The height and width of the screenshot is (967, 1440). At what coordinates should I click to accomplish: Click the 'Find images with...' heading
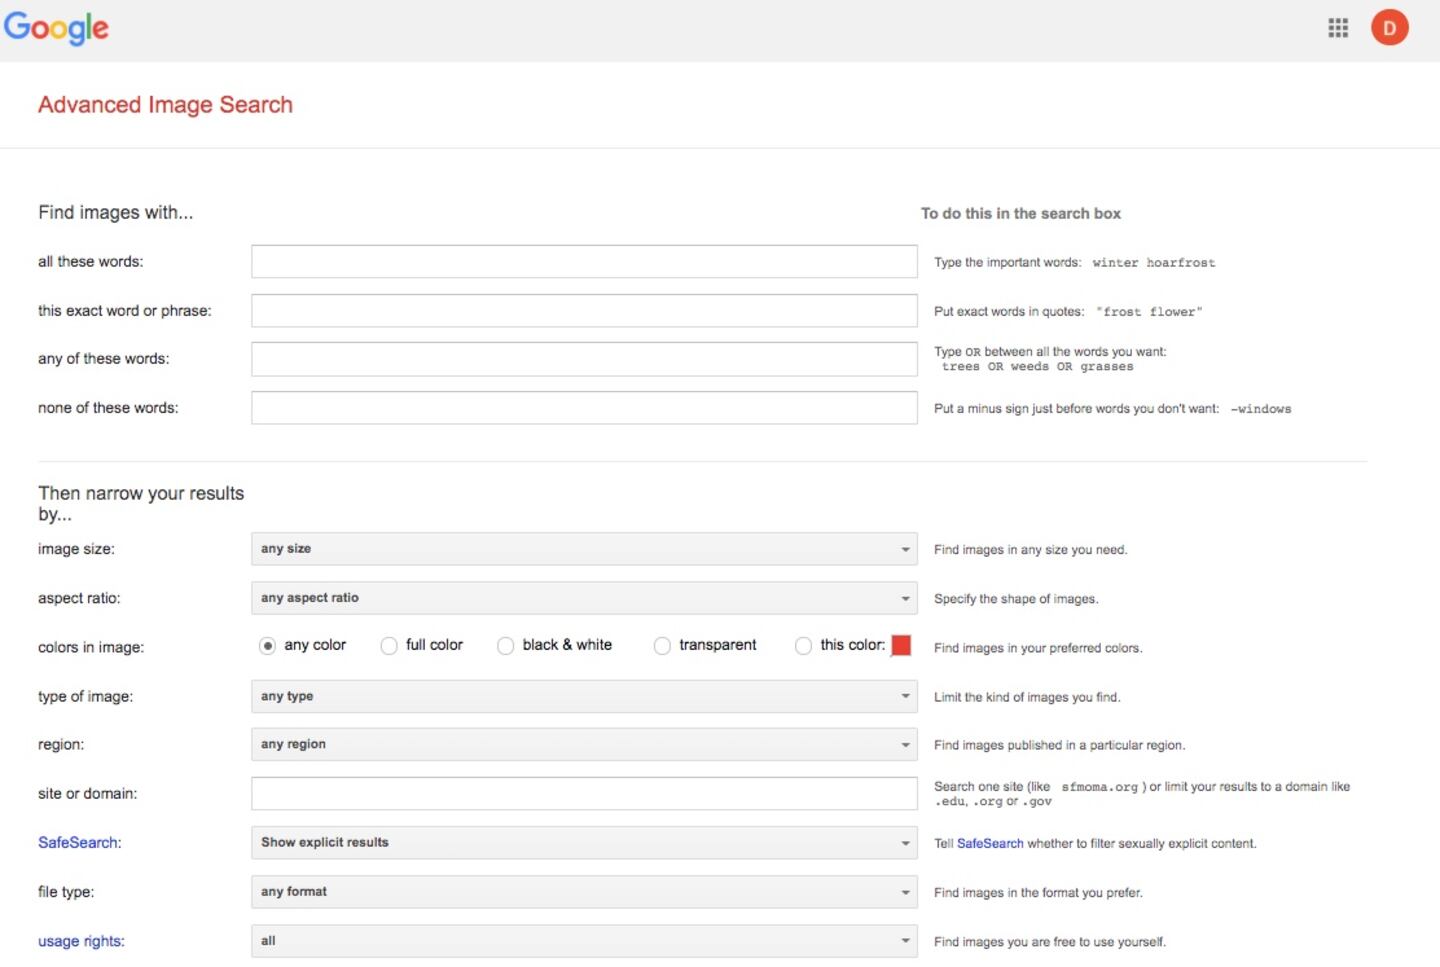[x=116, y=212]
